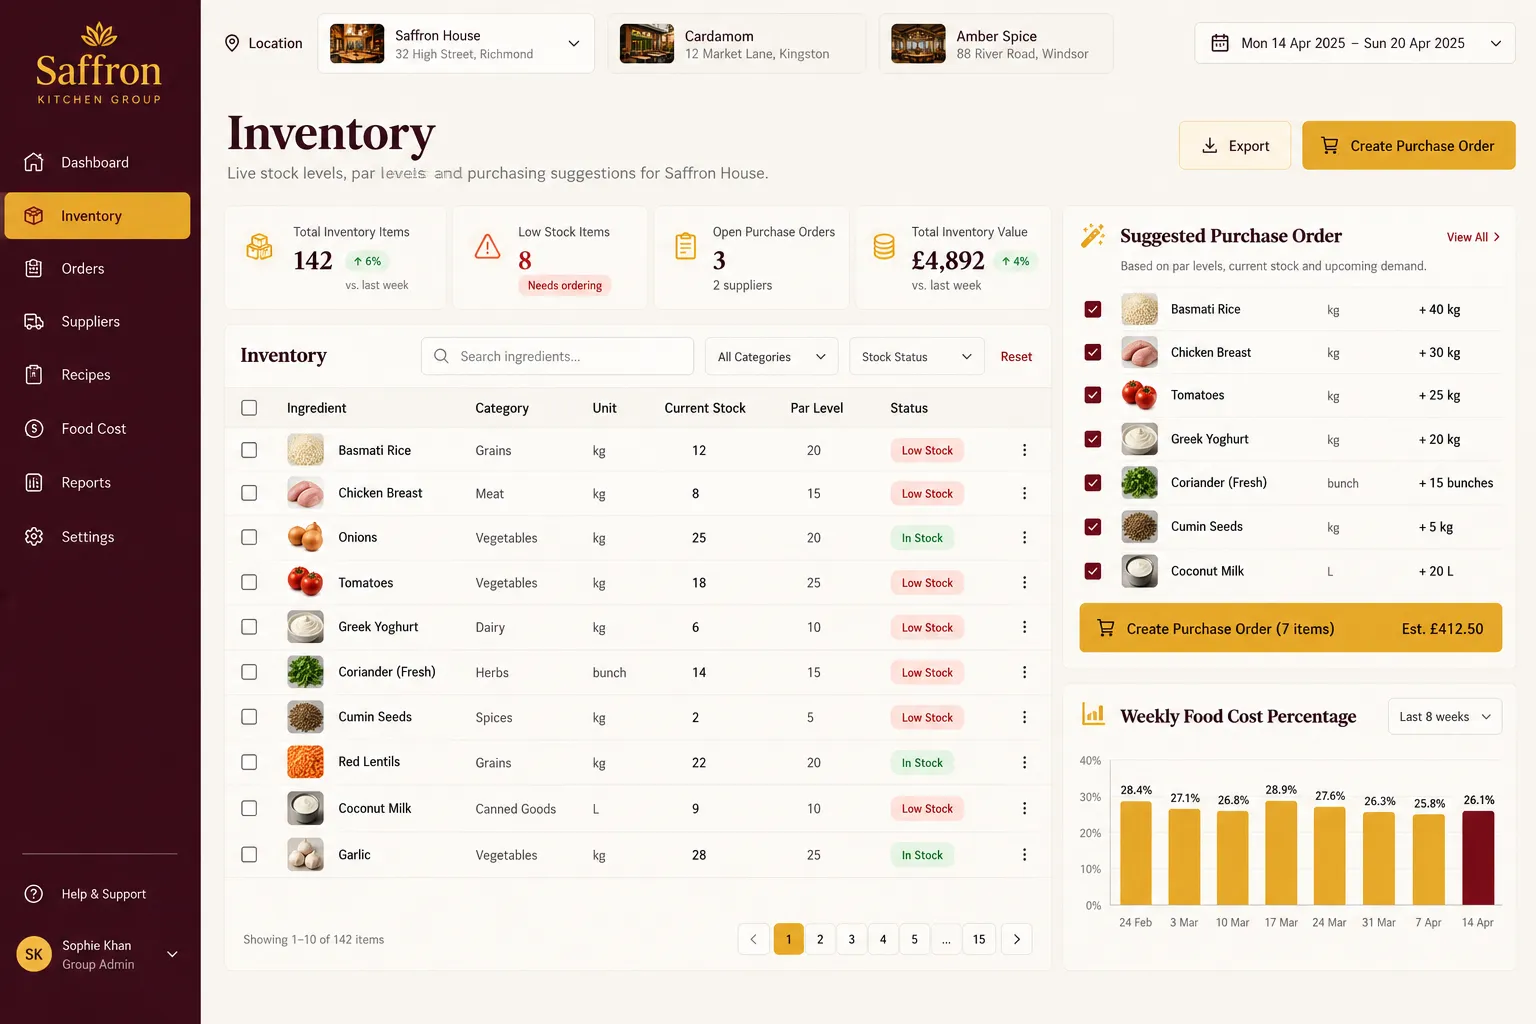Uncheck Coconut Milk in Suggested Purchase Order

pos(1093,571)
